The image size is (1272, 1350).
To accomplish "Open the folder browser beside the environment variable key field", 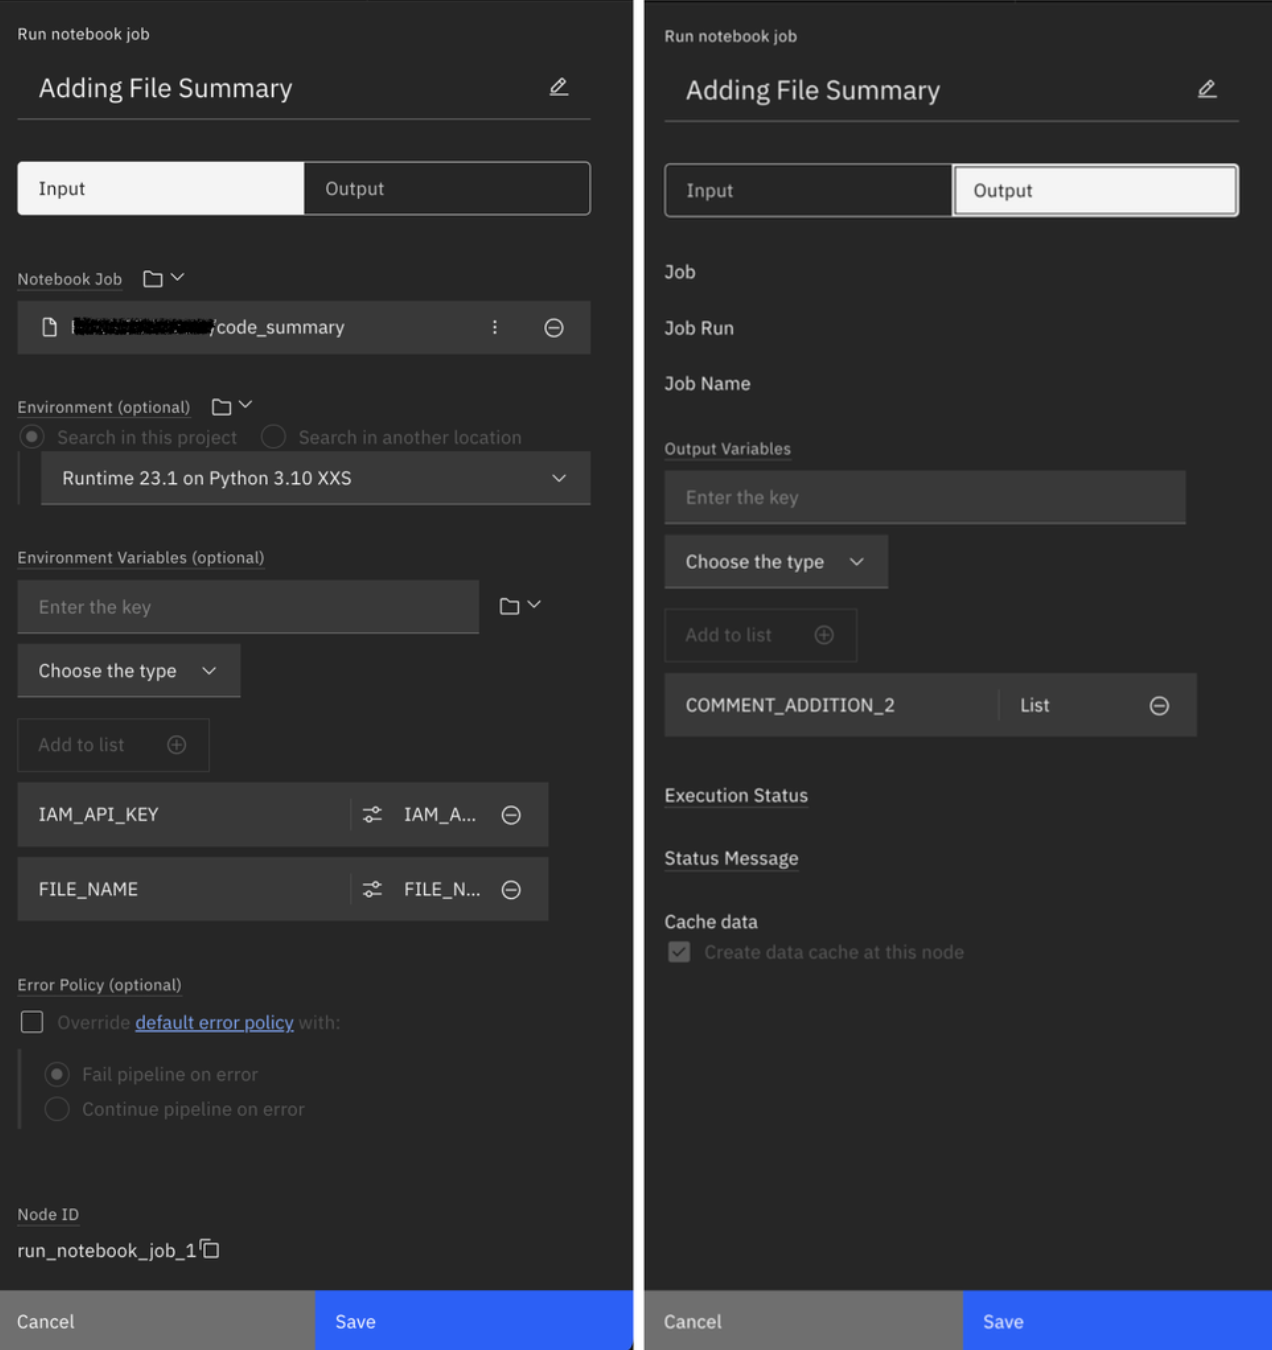I will (x=511, y=605).
